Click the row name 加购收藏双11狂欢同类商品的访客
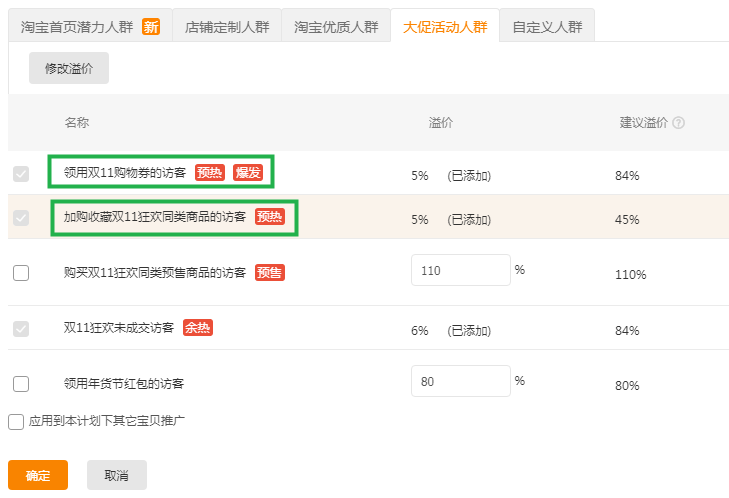This screenshot has height=498, width=729. 155,217
